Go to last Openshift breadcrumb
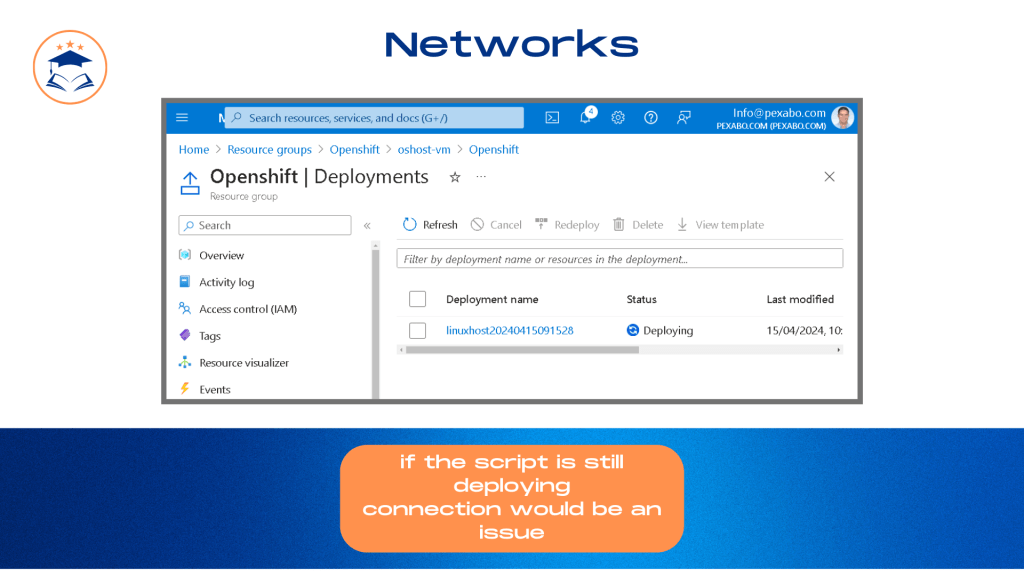1024x576 pixels. click(x=494, y=150)
